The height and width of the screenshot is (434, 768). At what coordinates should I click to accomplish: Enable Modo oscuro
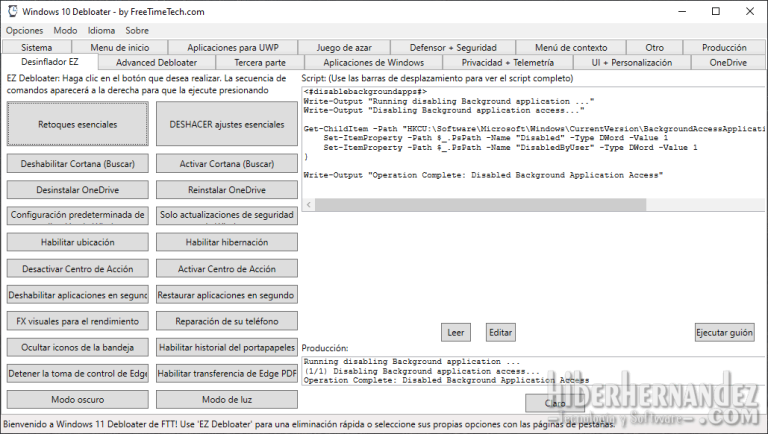tap(77, 400)
